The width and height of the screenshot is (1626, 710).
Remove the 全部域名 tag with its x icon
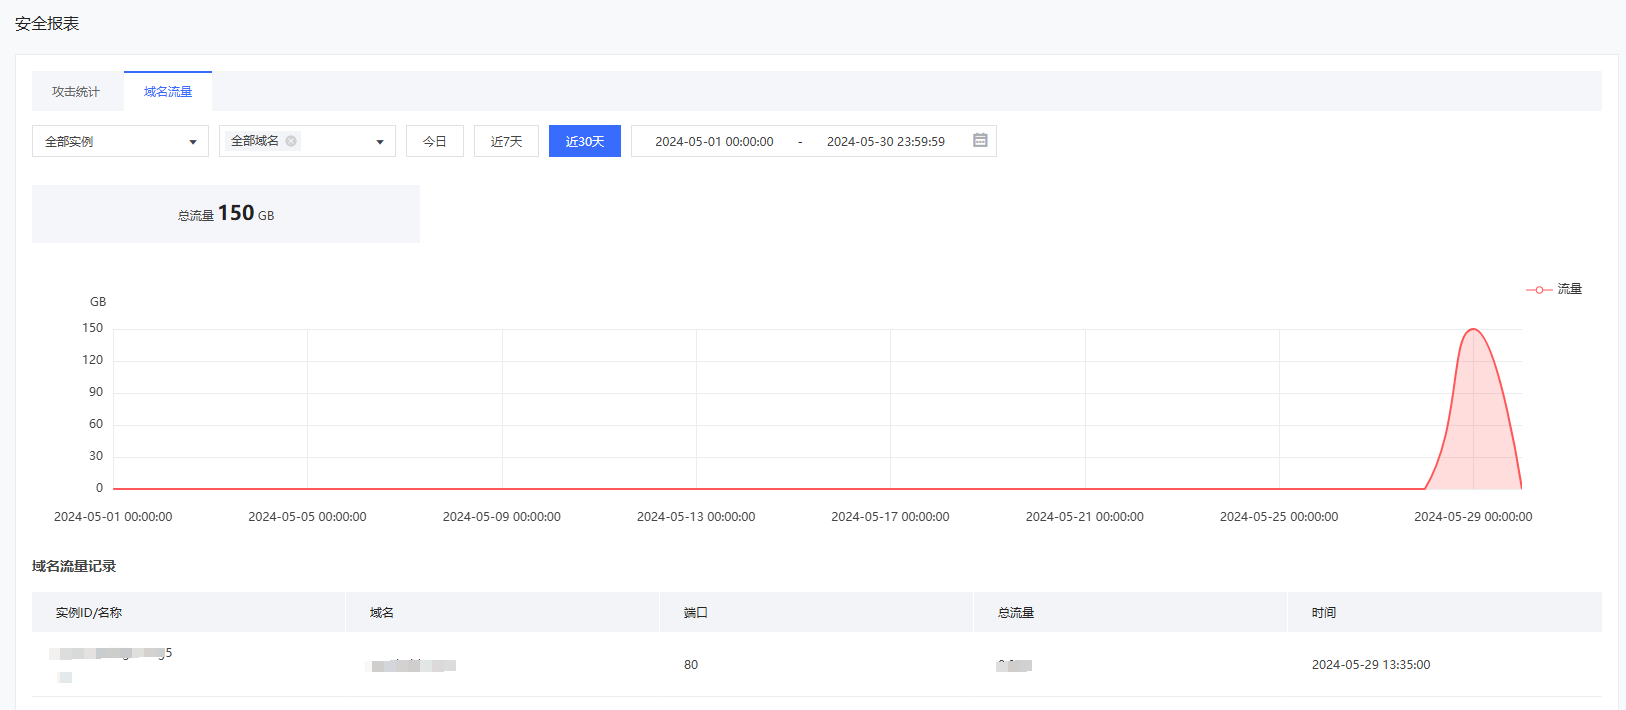291,141
